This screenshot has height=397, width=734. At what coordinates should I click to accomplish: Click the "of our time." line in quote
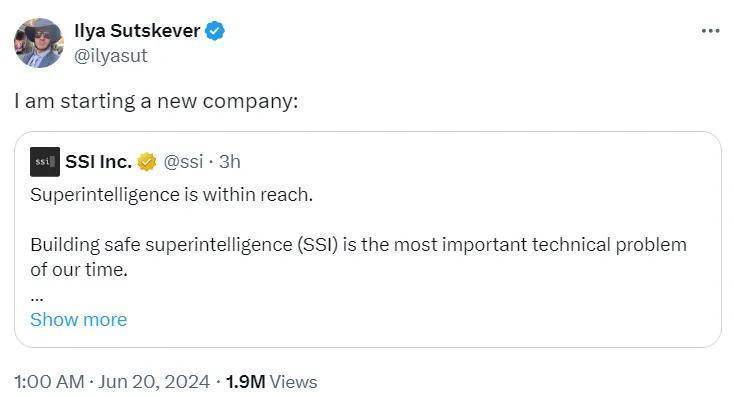pos(79,270)
